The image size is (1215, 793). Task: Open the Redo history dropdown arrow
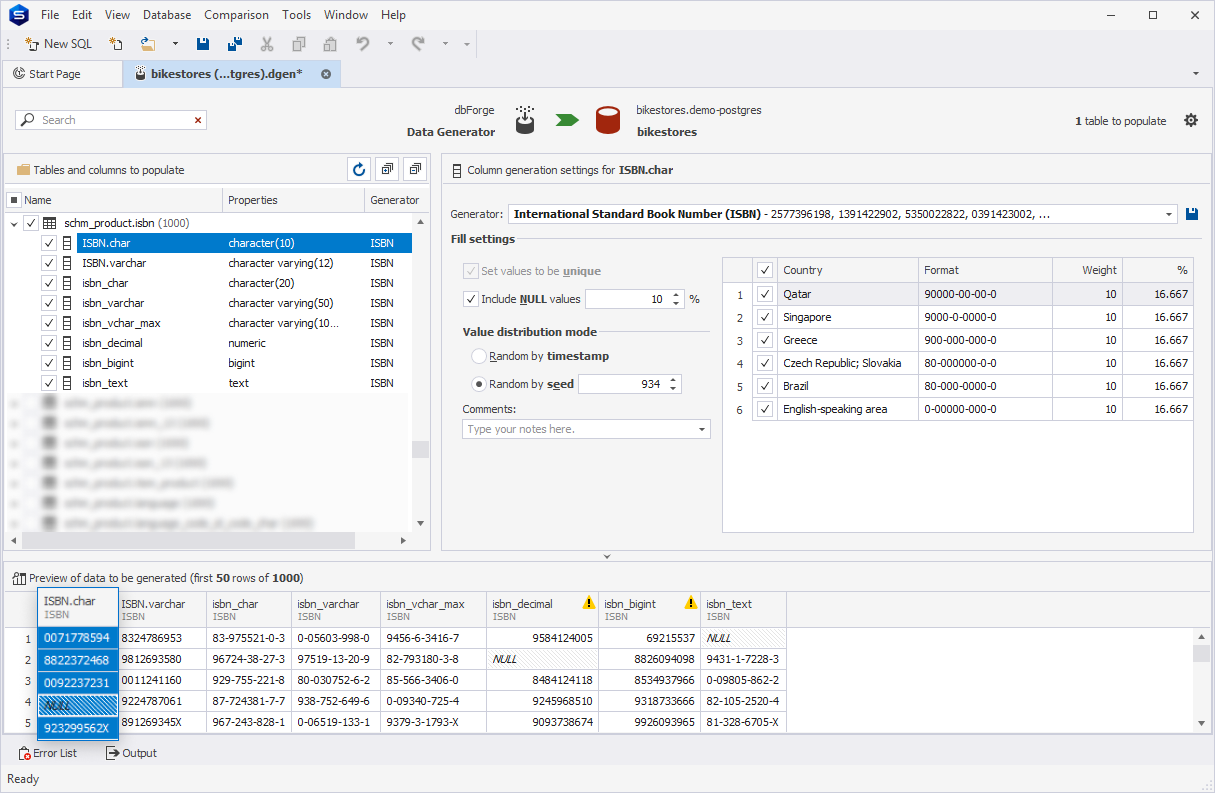click(x=445, y=44)
